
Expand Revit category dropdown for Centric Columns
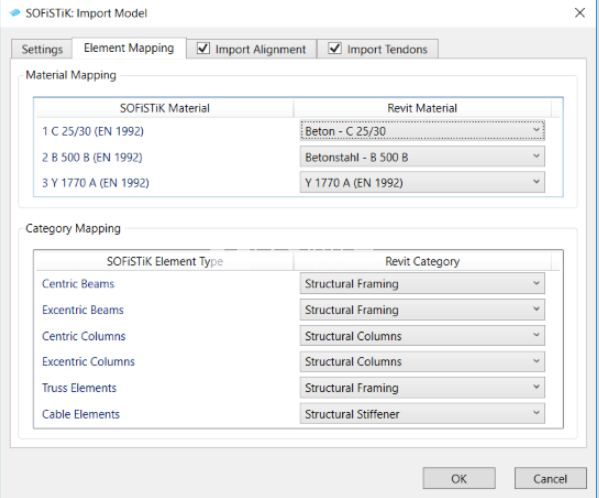pyautogui.click(x=422, y=336)
